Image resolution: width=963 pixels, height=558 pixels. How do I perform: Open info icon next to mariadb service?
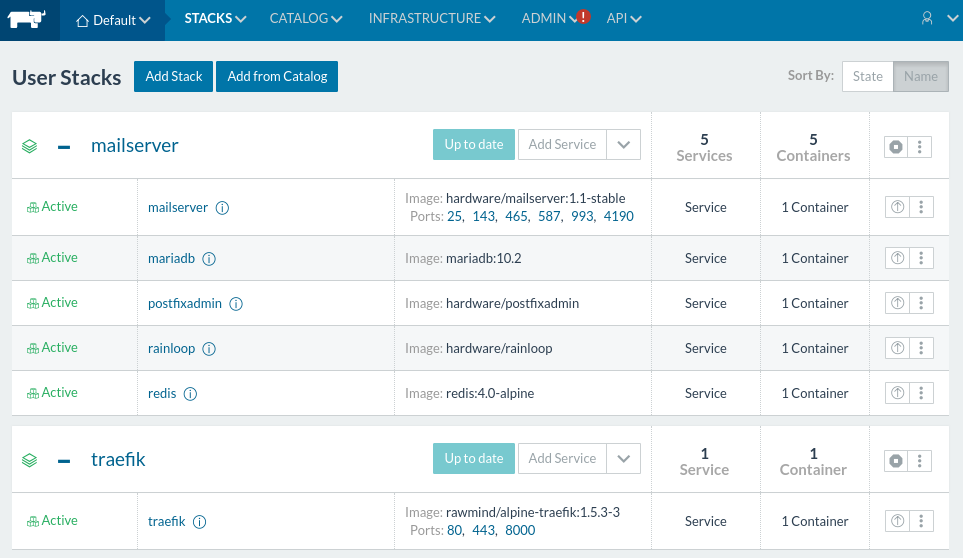pyautogui.click(x=209, y=258)
